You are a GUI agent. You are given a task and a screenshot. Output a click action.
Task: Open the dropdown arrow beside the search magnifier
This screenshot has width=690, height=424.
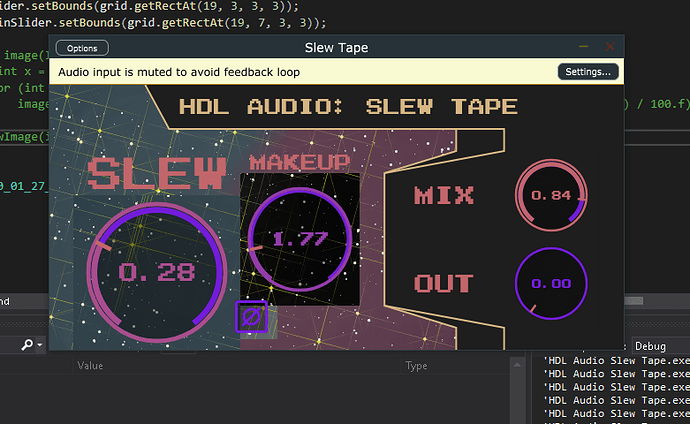click(40, 344)
